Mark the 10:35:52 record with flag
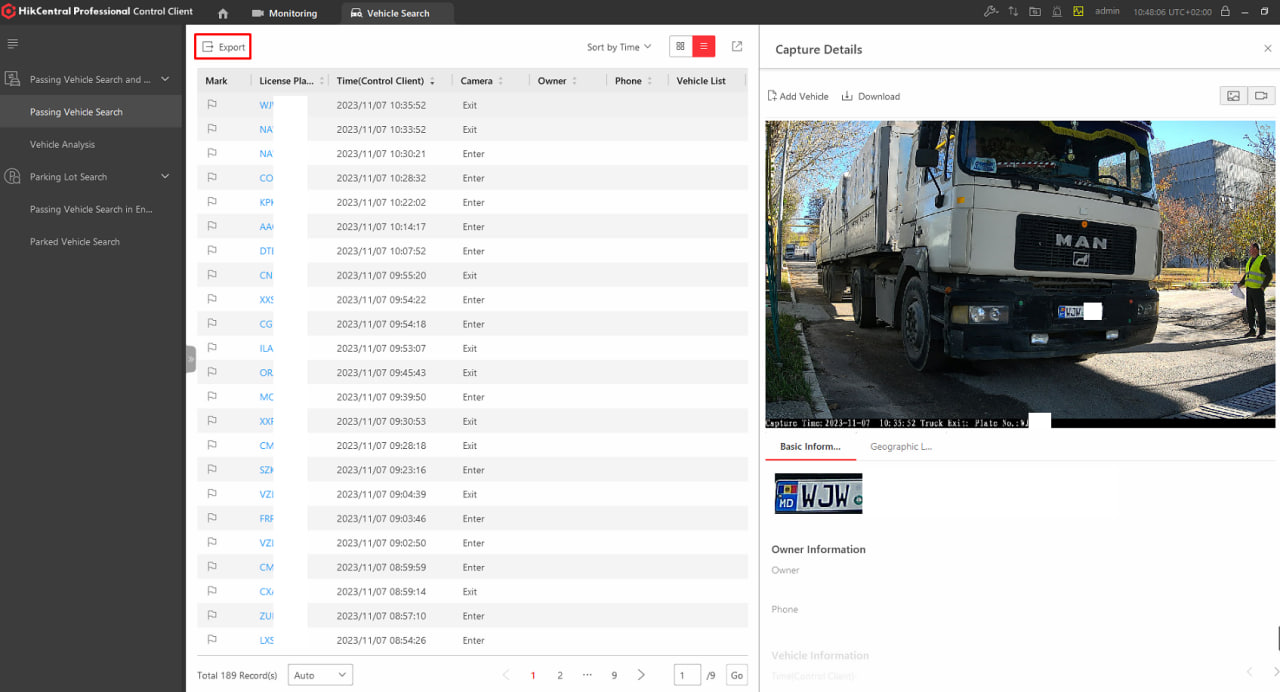This screenshot has width=1280, height=692. click(x=212, y=105)
